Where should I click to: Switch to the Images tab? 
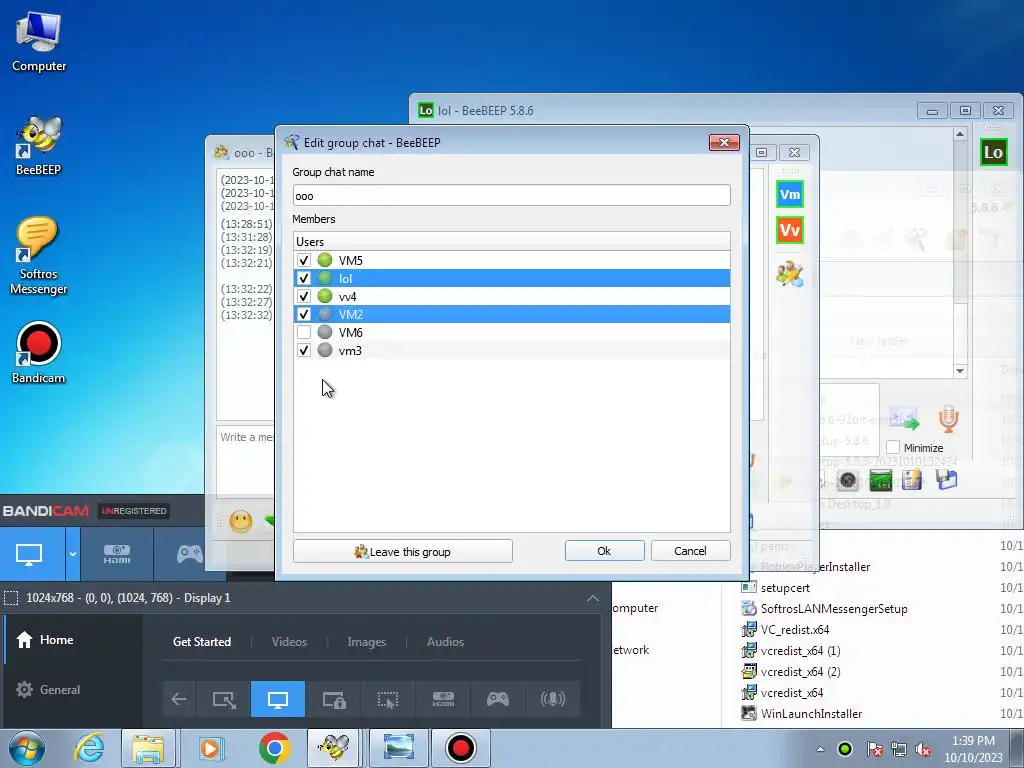pos(366,642)
